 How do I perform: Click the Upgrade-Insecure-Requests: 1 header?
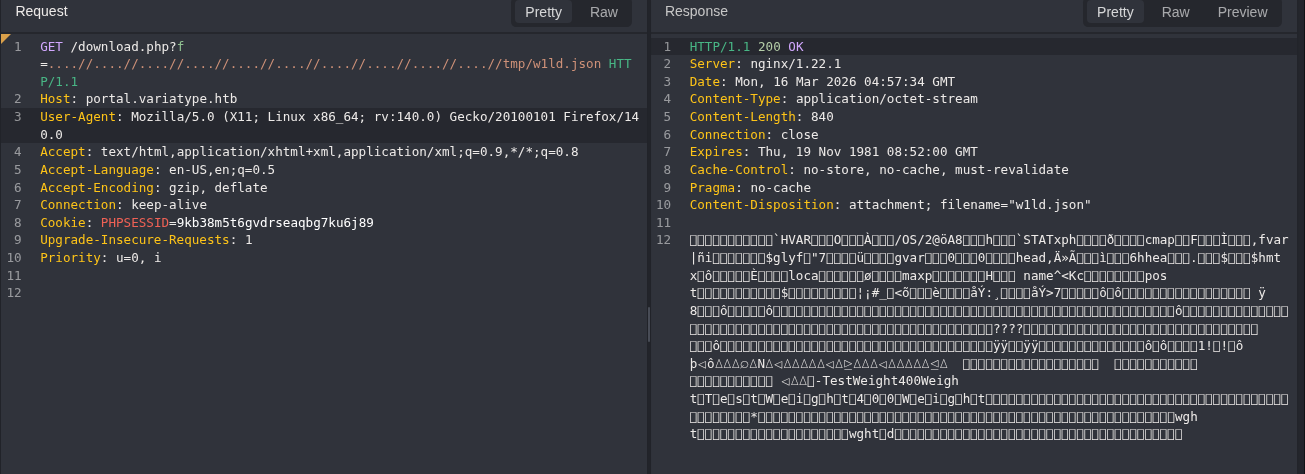(146, 241)
